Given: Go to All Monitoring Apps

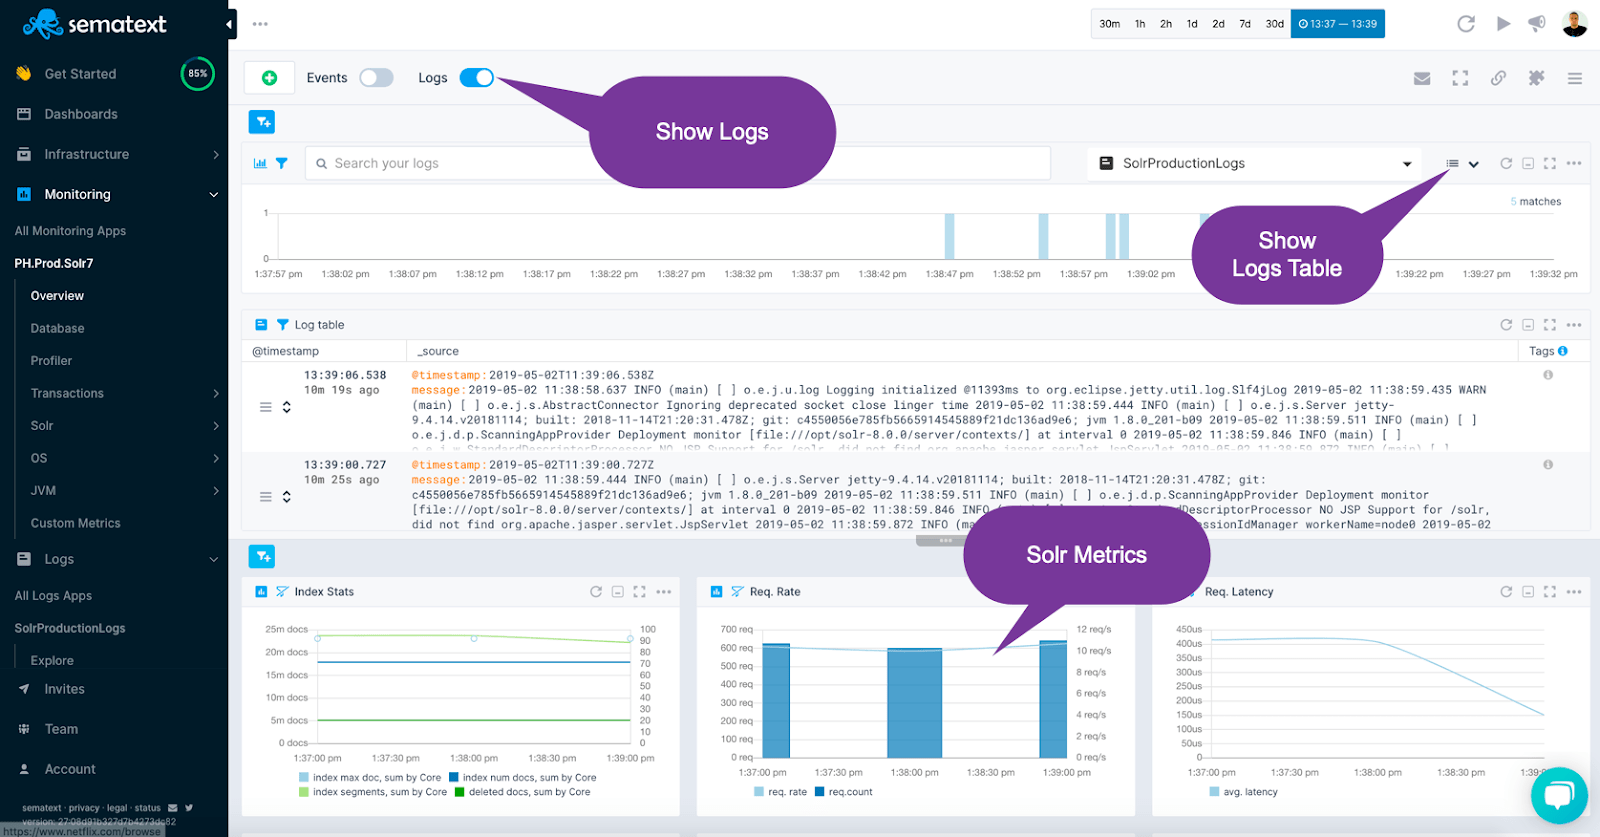Looking at the screenshot, I should pyautogui.click(x=70, y=231).
